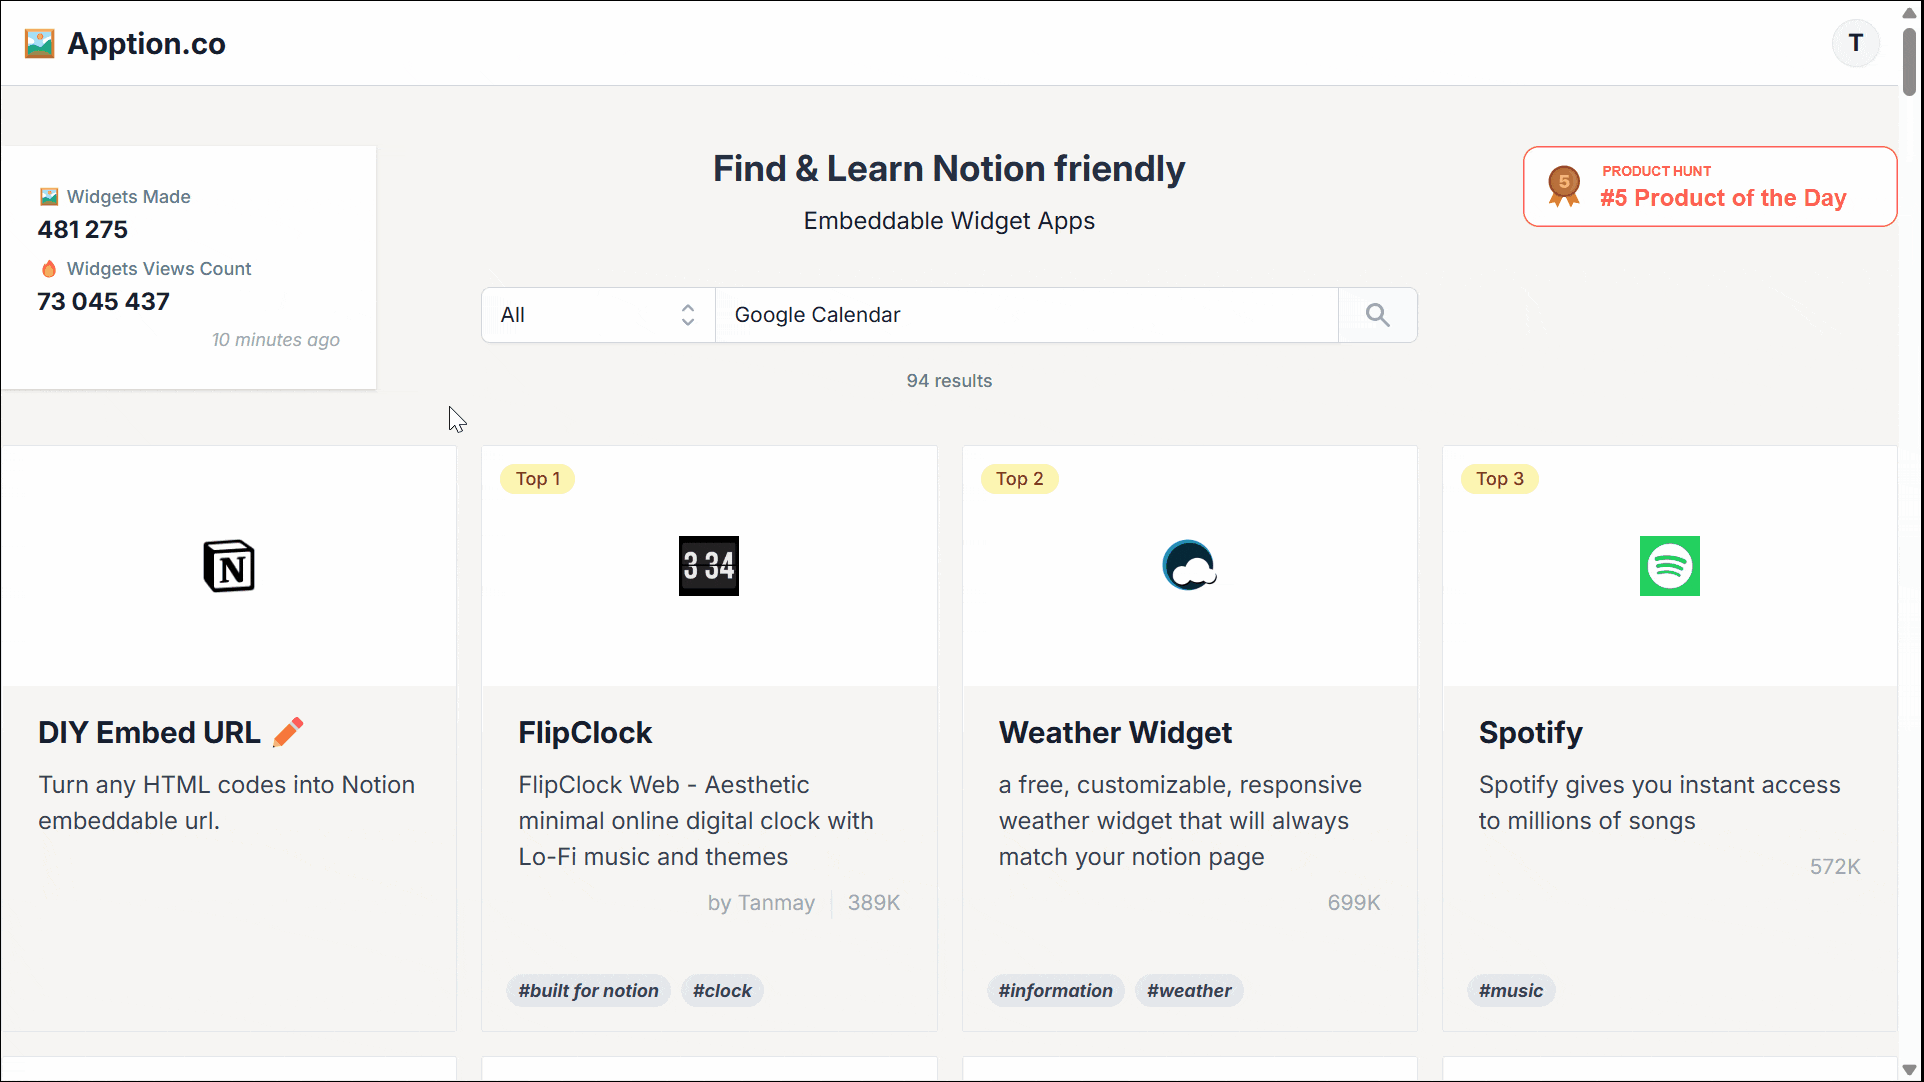Click the 389K view count
The height and width of the screenshot is (1082, 1924).
[x=874, y=903]
